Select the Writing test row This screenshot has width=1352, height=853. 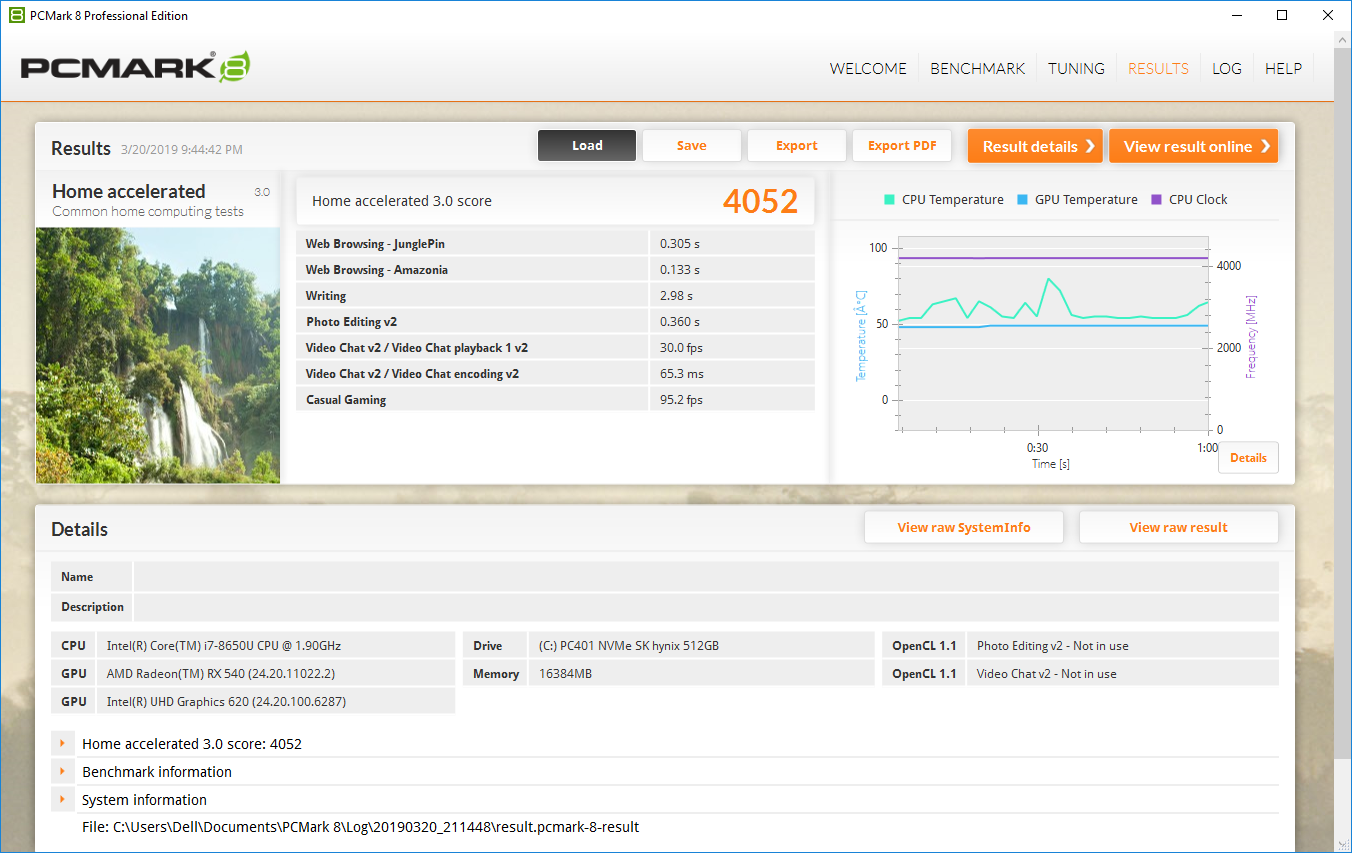555,295
